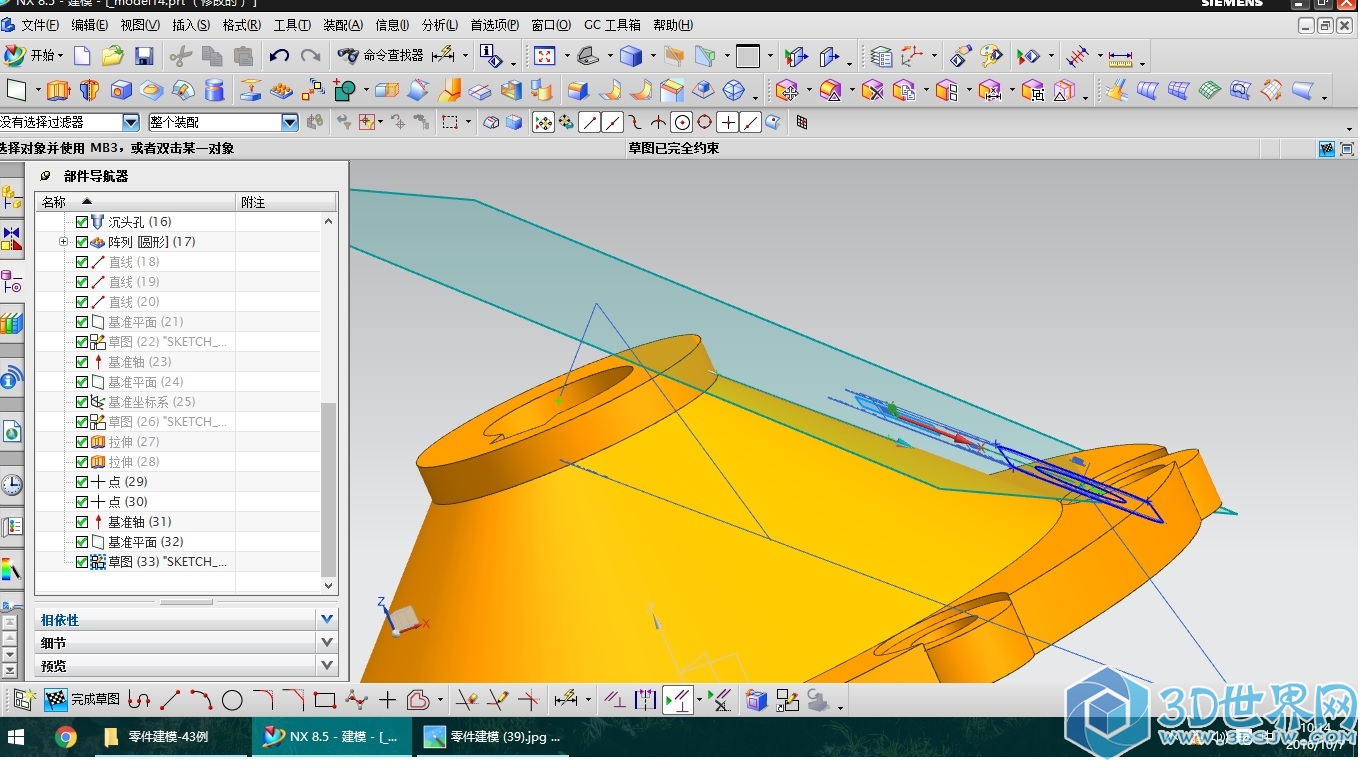Toggle the 拉伸 (28) checkbox
Viewport: 1366px width, 768px height.
(x=82, y=462)
